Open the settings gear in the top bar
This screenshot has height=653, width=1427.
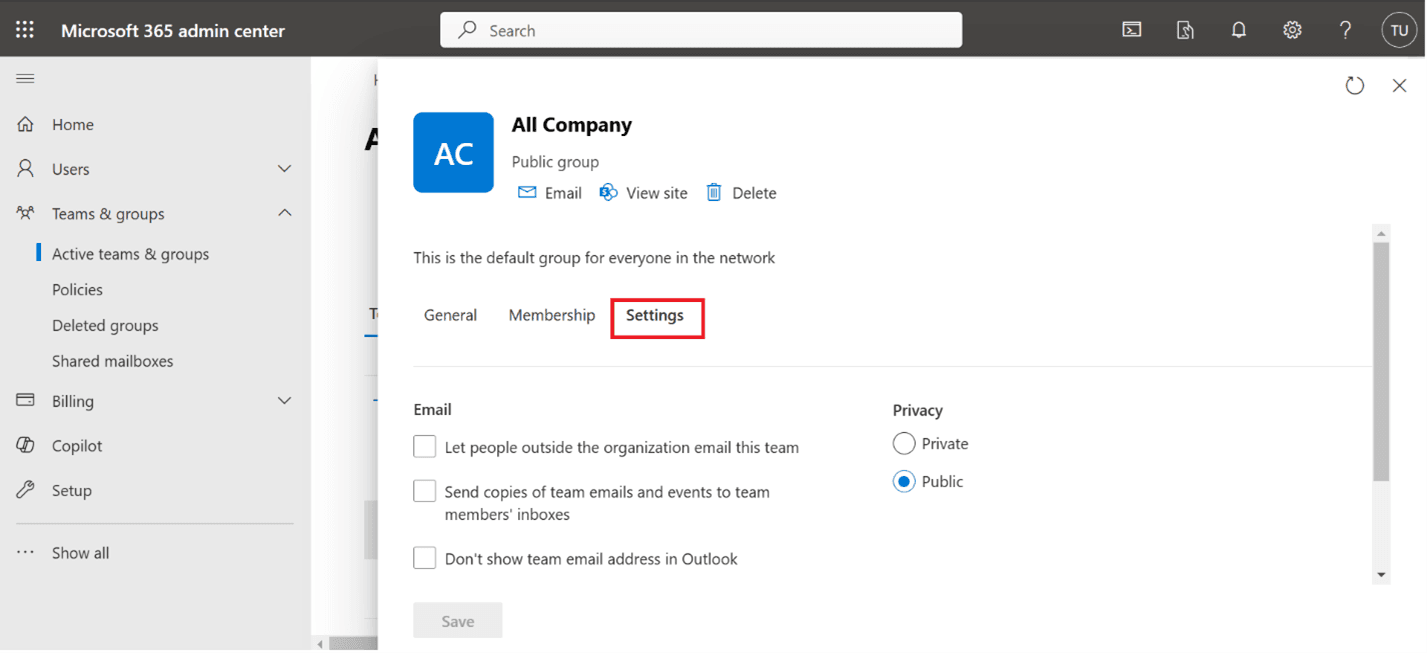point(1292,30)
